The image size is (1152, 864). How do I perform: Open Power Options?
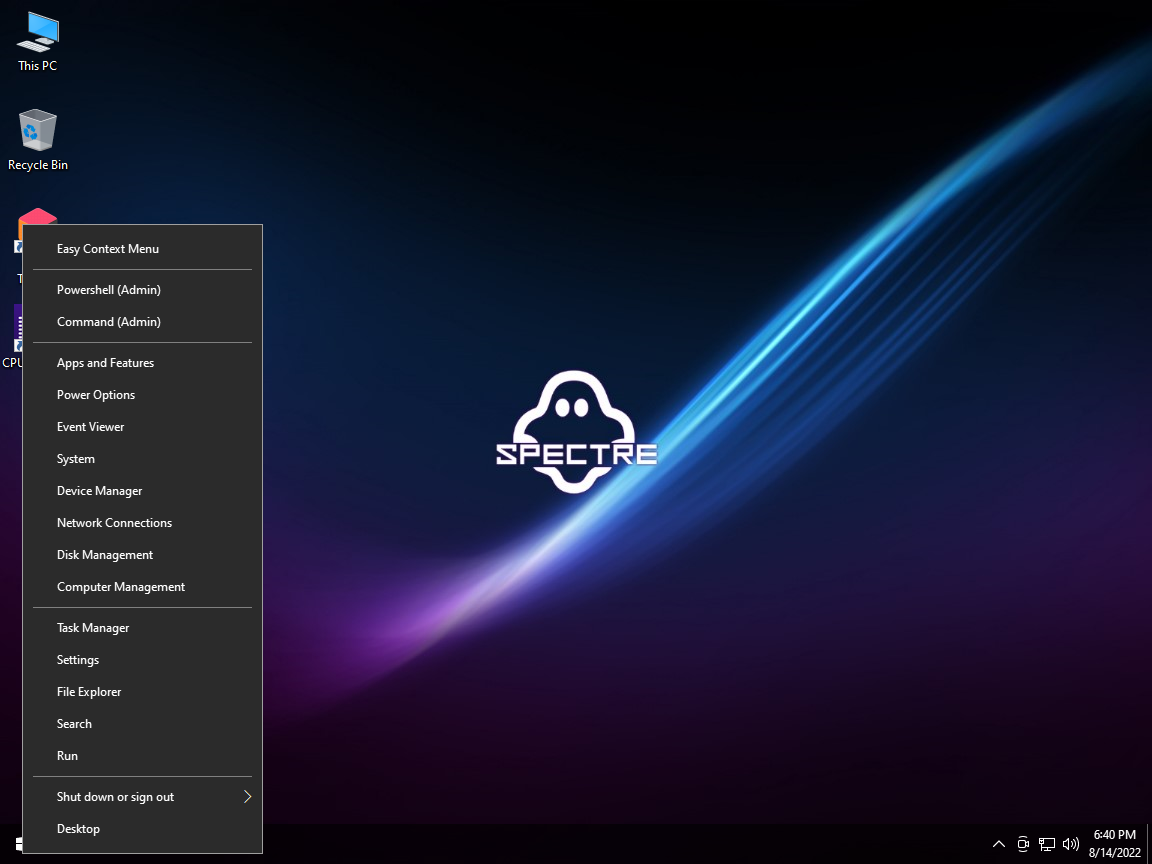(143, 395)
